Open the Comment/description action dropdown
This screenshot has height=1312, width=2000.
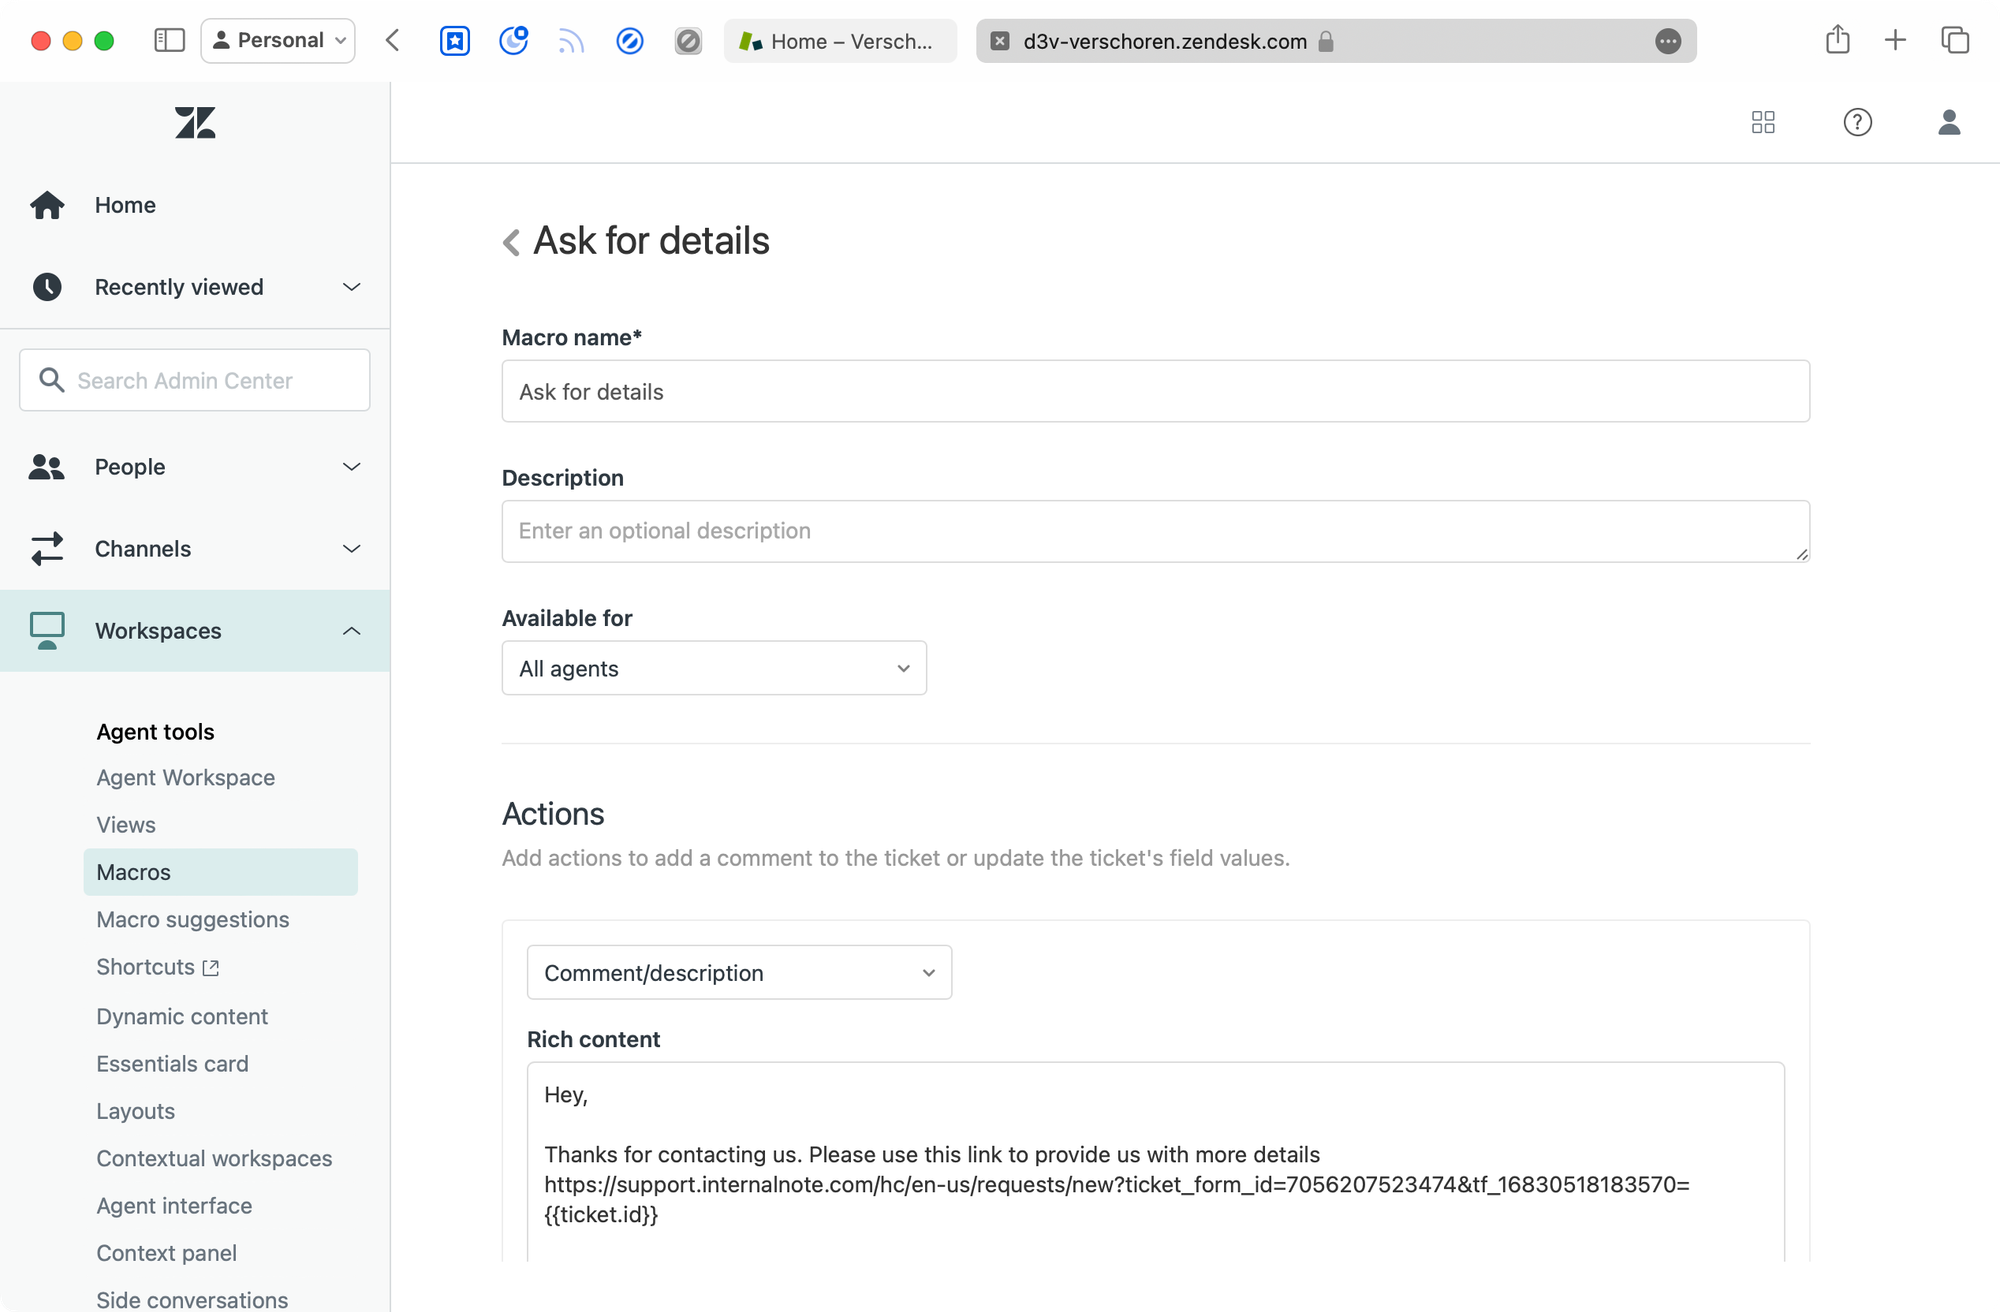(739, 973)
